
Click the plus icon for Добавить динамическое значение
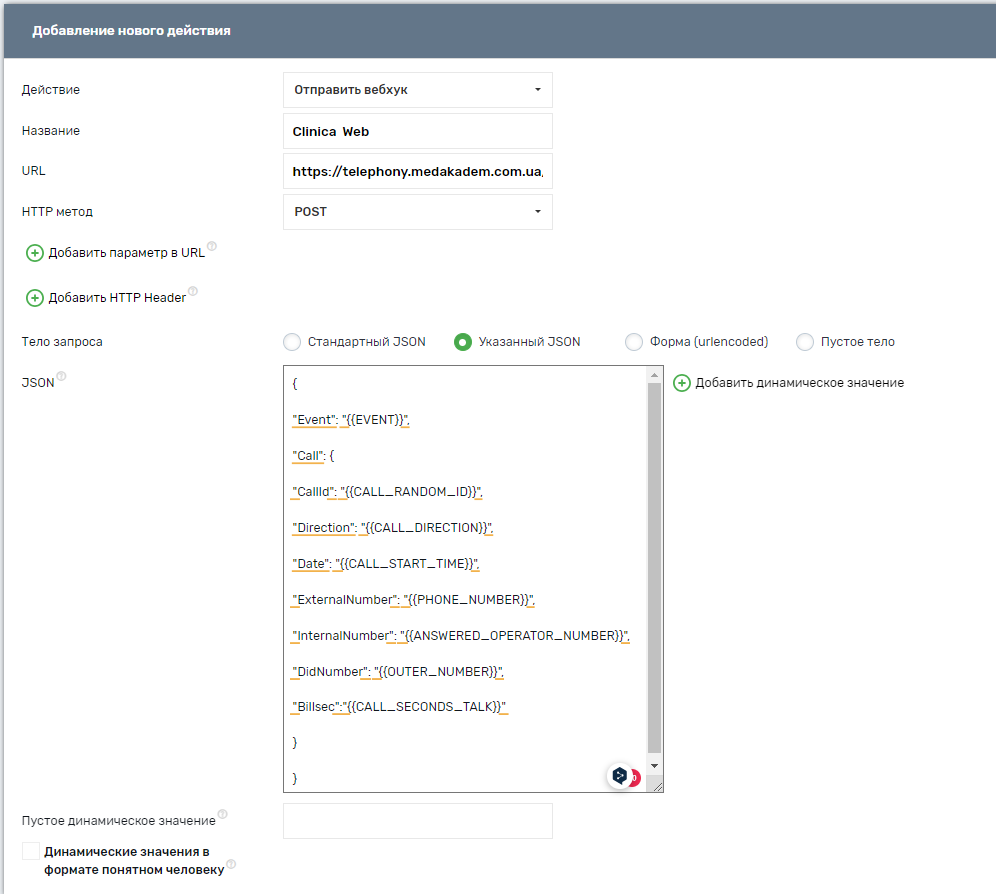coord(682,383)
